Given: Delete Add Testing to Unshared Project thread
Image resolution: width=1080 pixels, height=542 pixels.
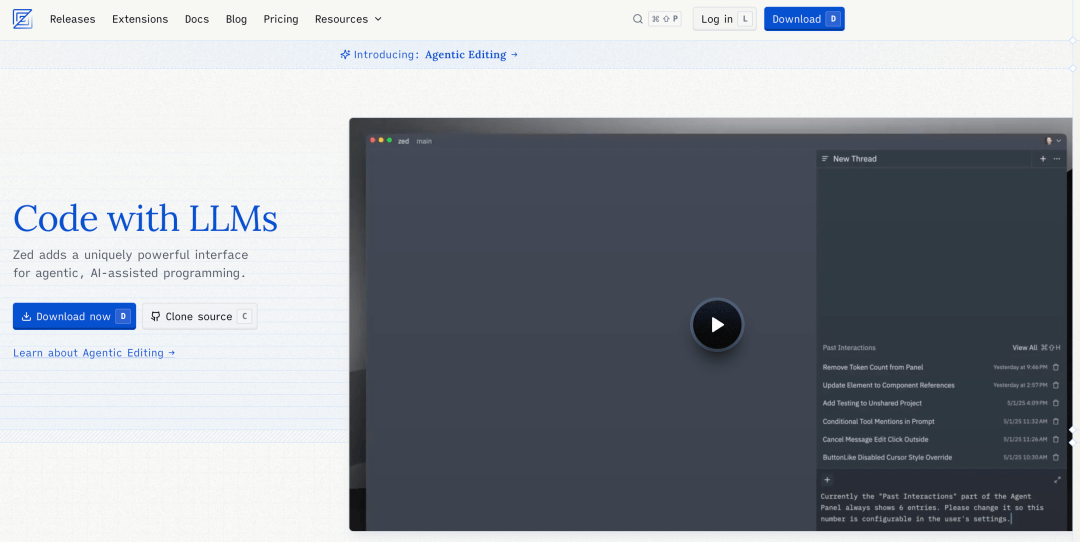Looking at the screenshot, I should coord(1056,404).
